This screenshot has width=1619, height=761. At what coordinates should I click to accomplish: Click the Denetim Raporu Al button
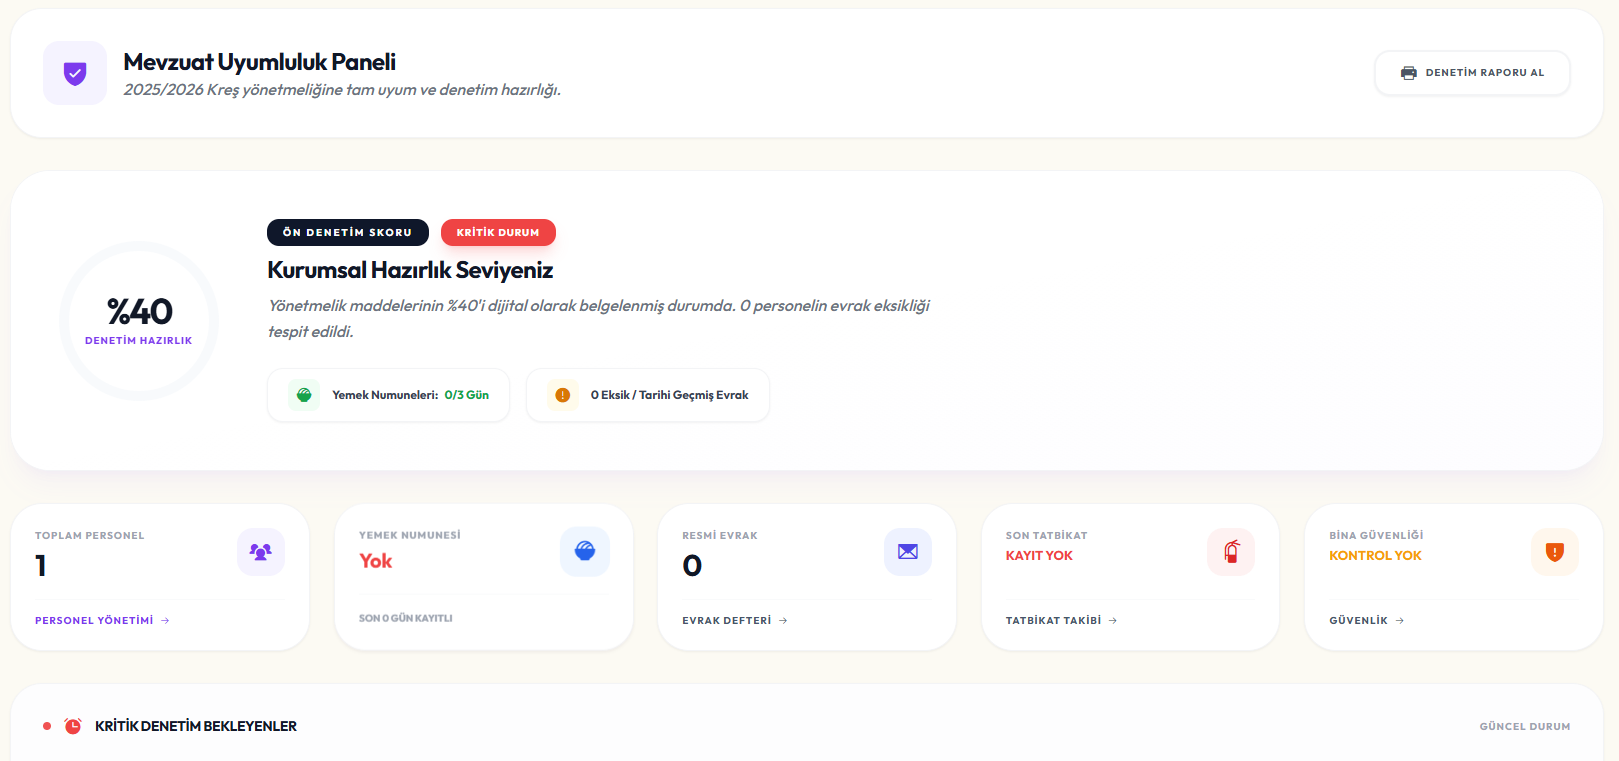(x=1472, y=73)
